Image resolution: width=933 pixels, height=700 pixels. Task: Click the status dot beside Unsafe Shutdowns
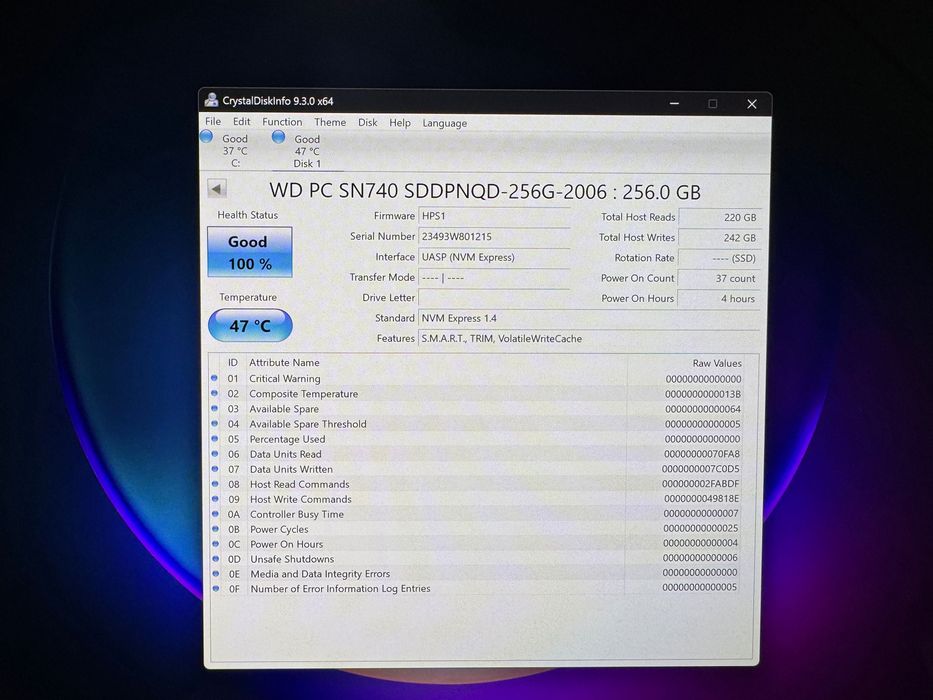[x=215, y=558]
